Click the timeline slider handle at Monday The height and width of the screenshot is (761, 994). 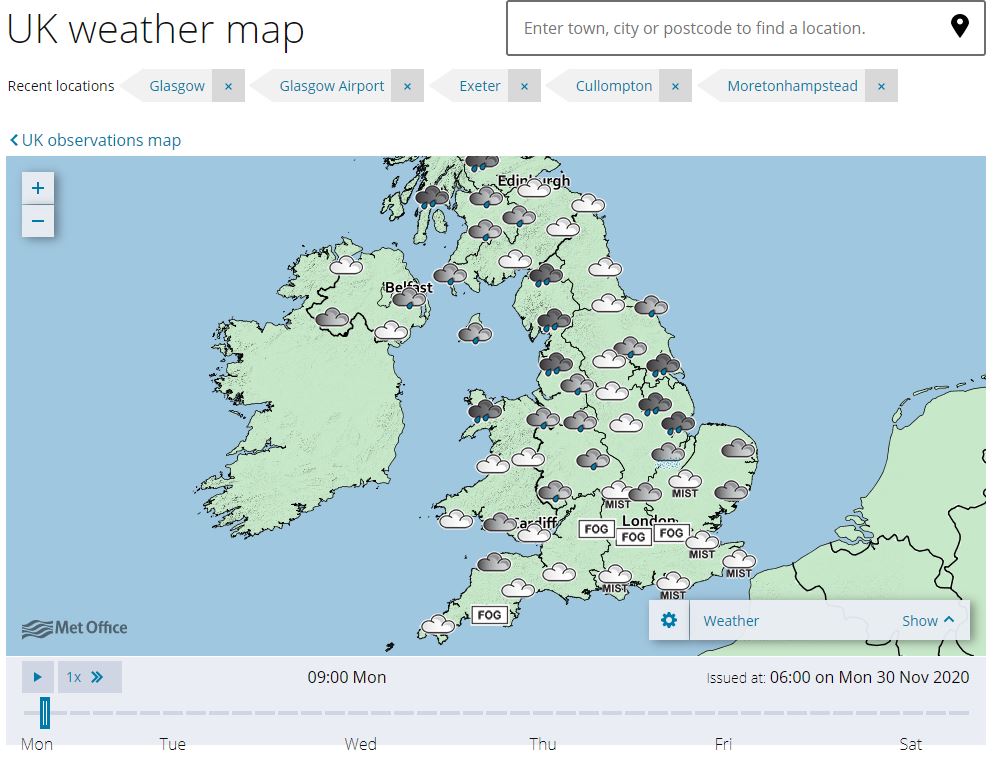43,711
